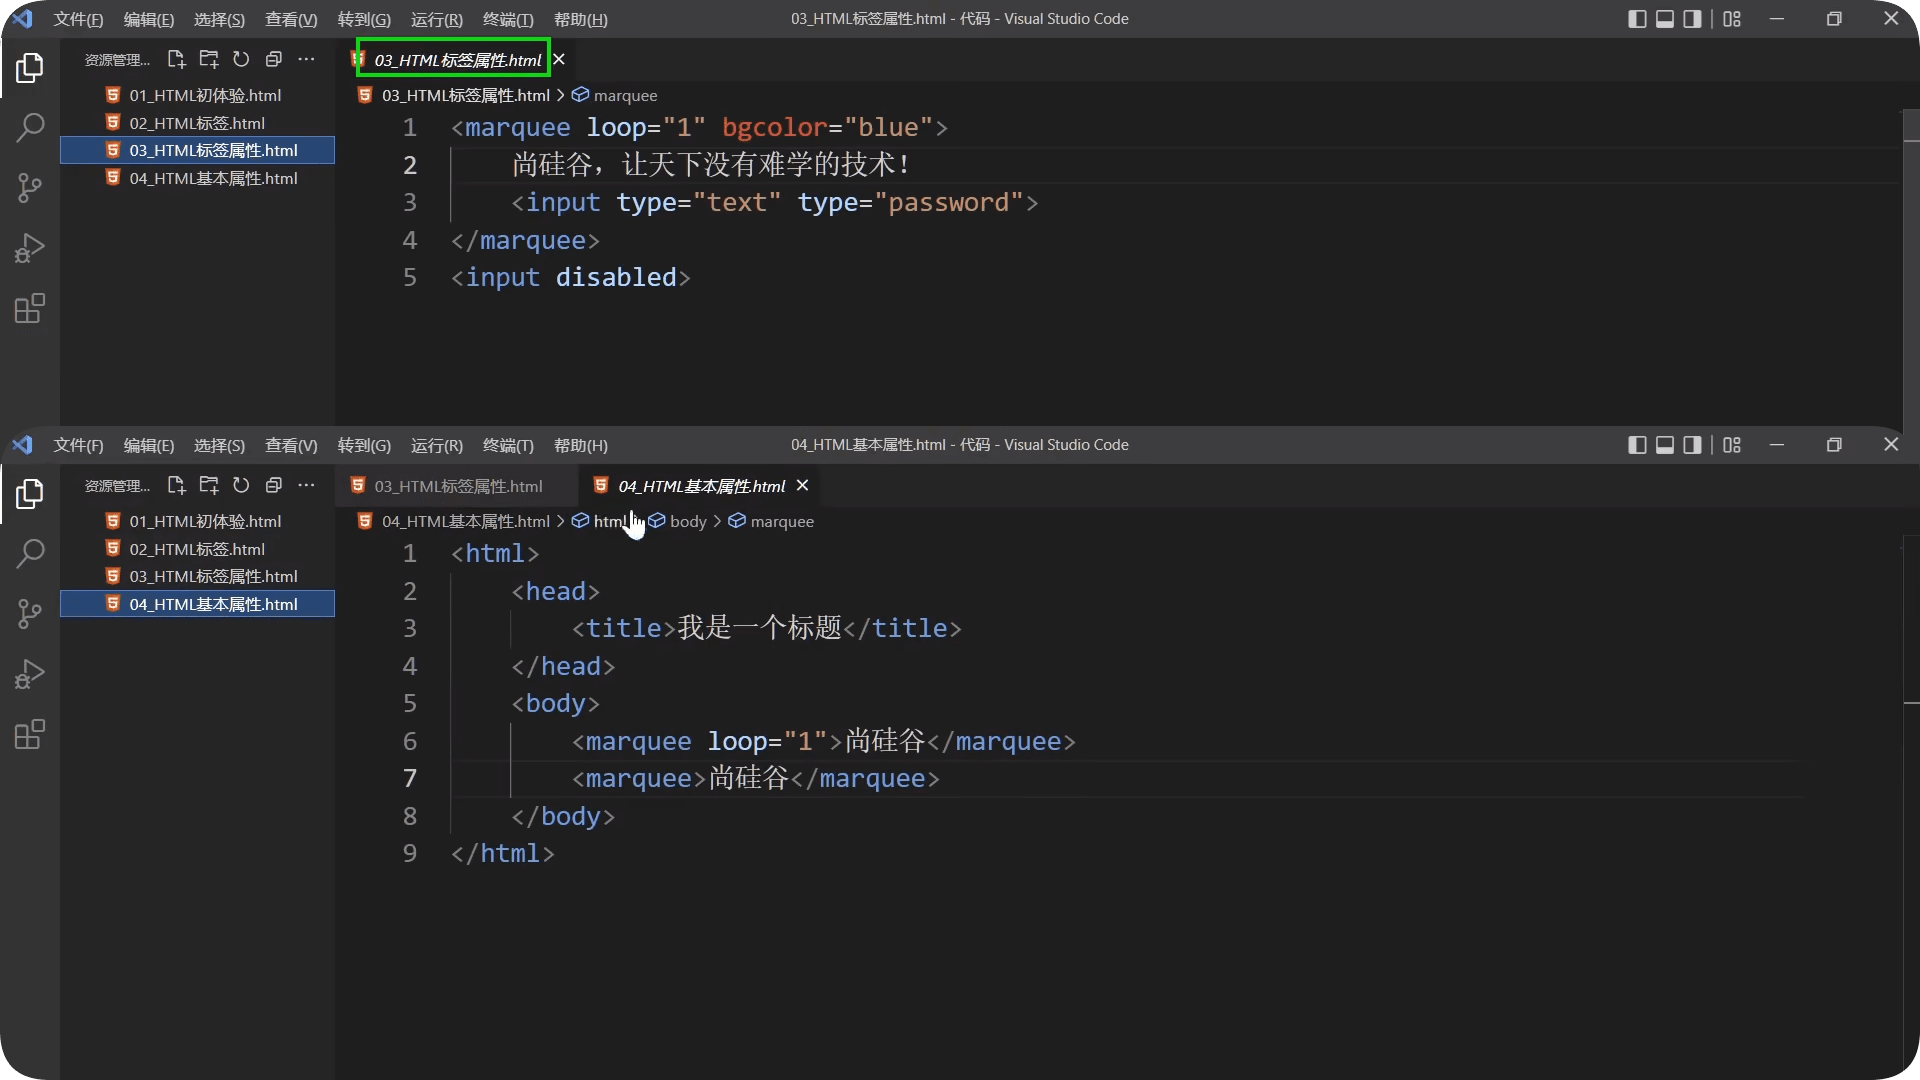
Task: Switch to 03_HTML标签属性.html tab in bottom window
Action: click(x=458, y=487)
